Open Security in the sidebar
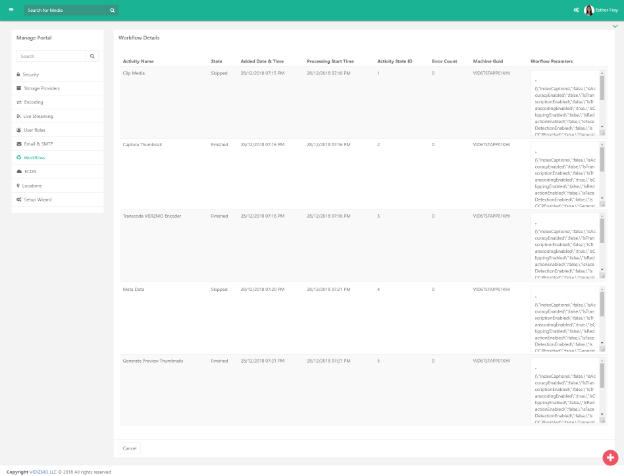 pyautogui.click(x=31, y=75)
